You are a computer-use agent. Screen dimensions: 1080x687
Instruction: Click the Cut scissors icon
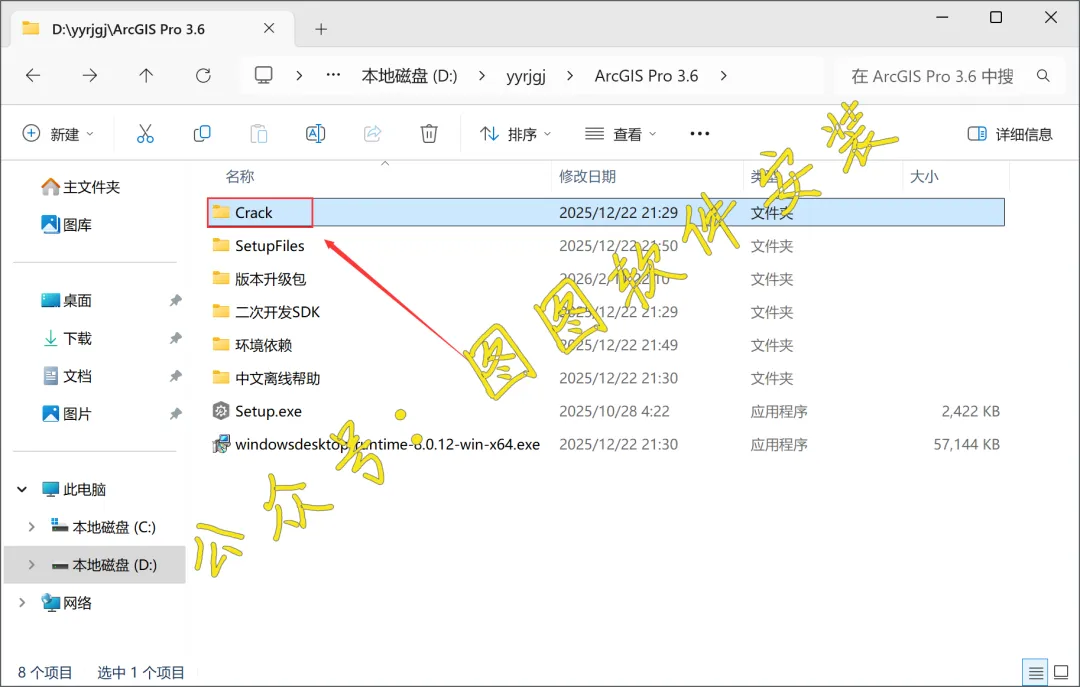(x=145, y=134)
